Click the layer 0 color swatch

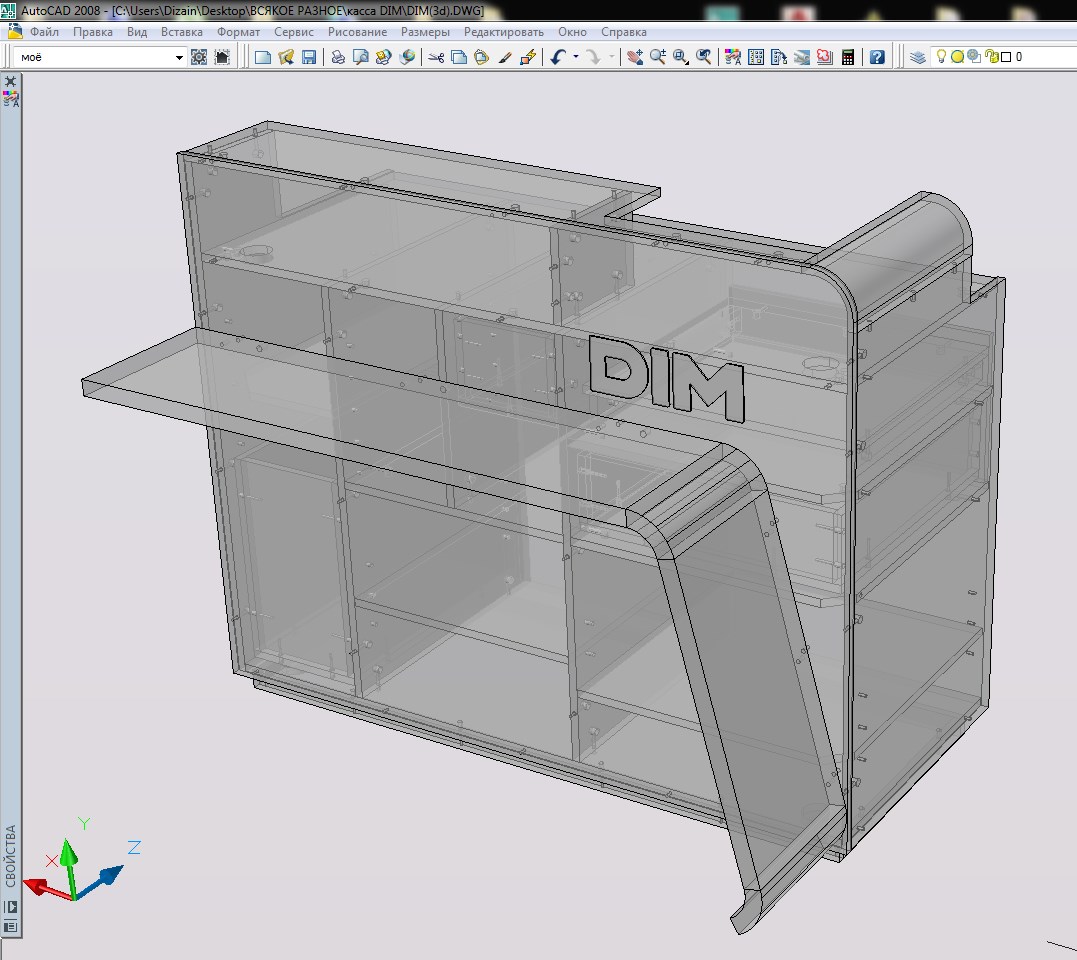[1006, 57]
